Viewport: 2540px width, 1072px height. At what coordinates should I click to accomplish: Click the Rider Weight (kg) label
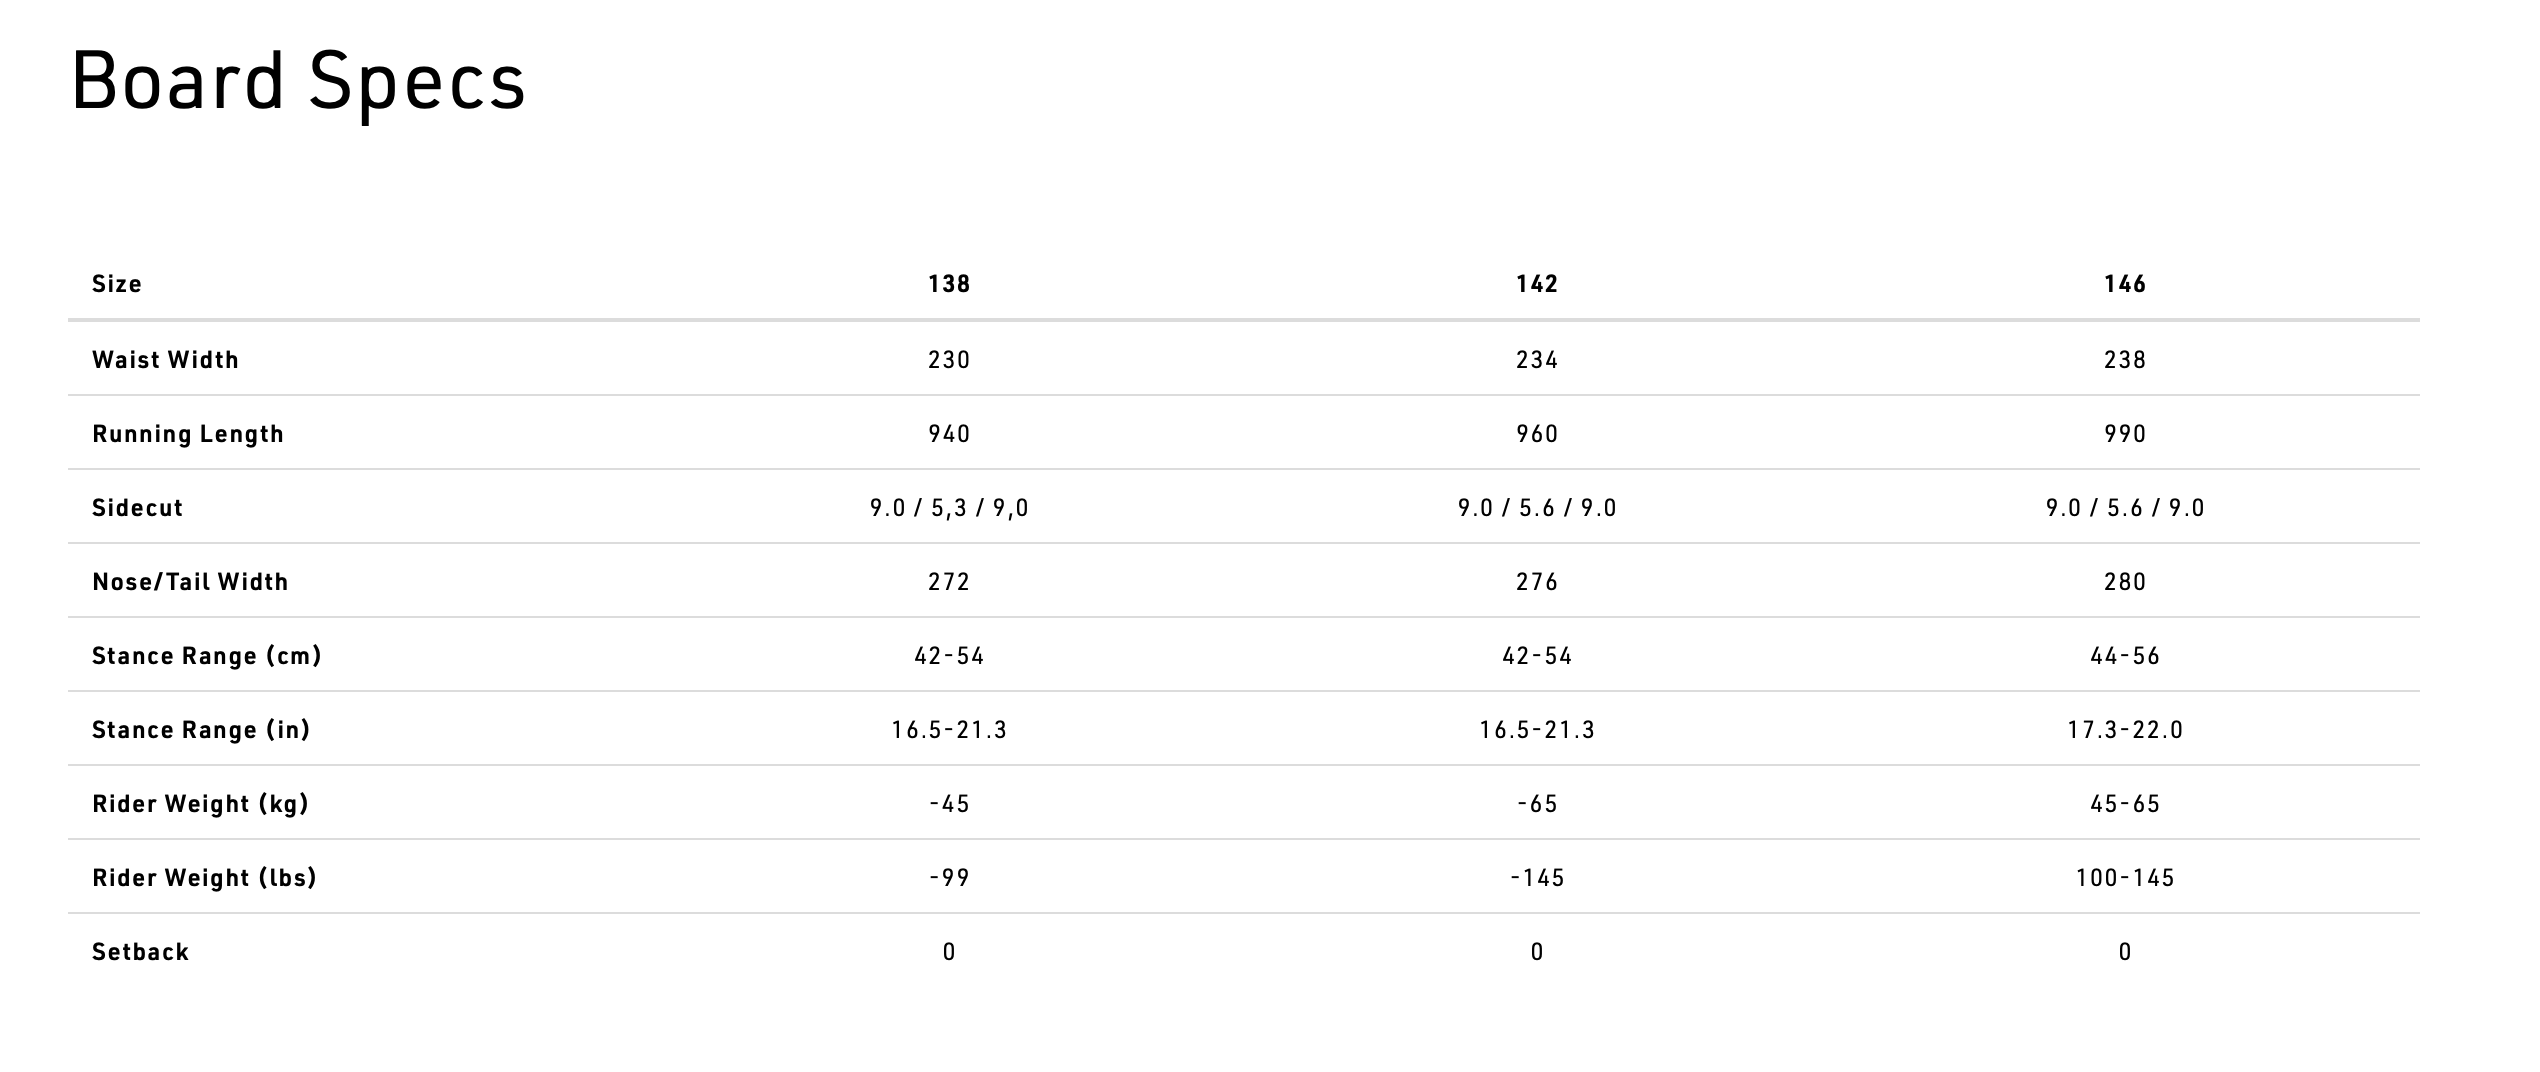[200, 804]
